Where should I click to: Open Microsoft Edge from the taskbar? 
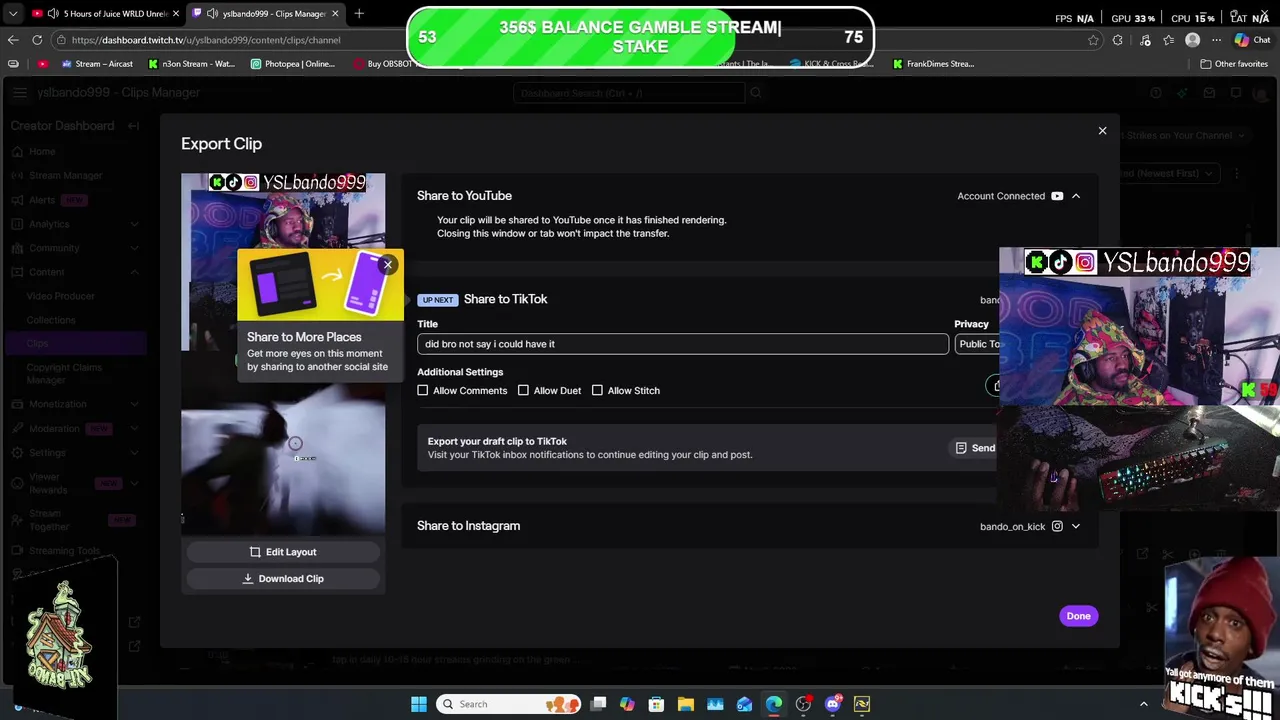[x=774, y=704]
